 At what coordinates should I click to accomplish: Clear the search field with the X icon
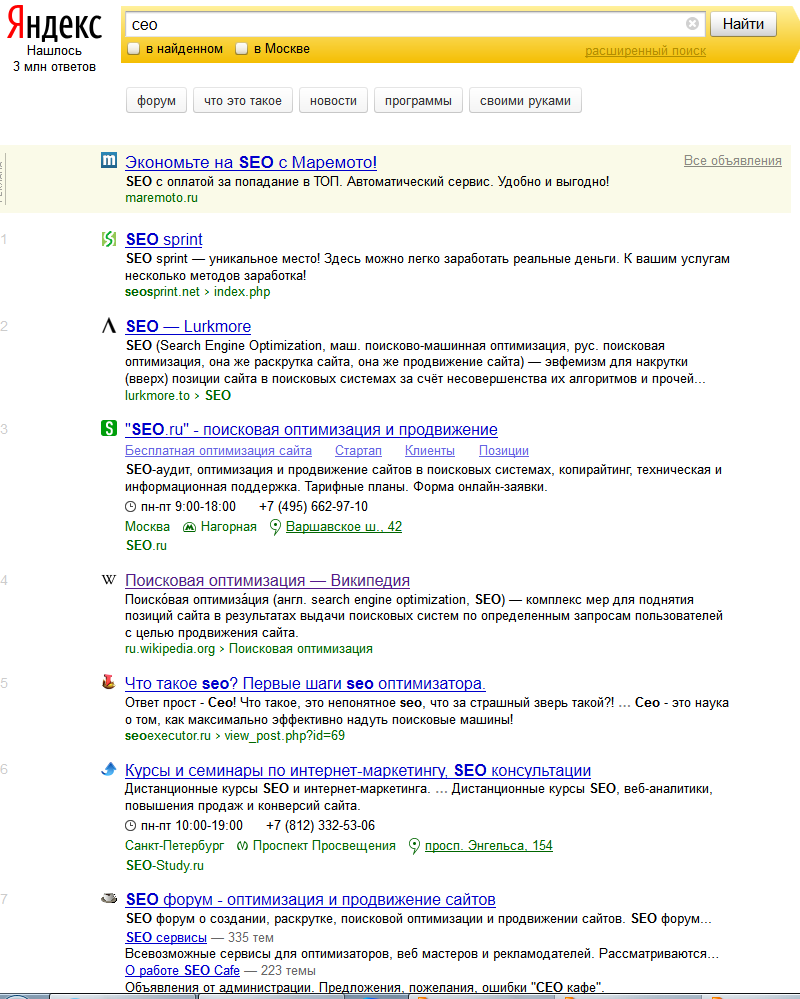coord(692,24)
